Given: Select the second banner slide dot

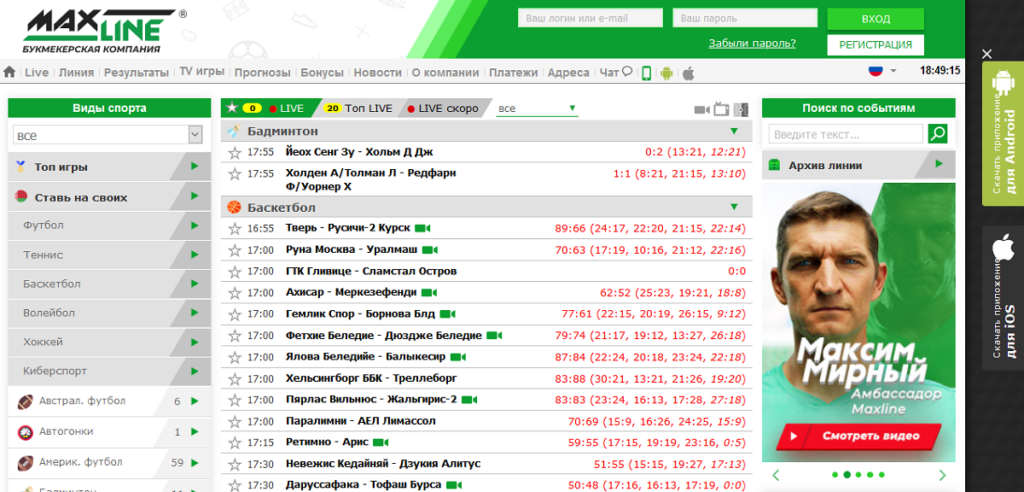Looking at the screenshot, I should [x=847, y=475].
